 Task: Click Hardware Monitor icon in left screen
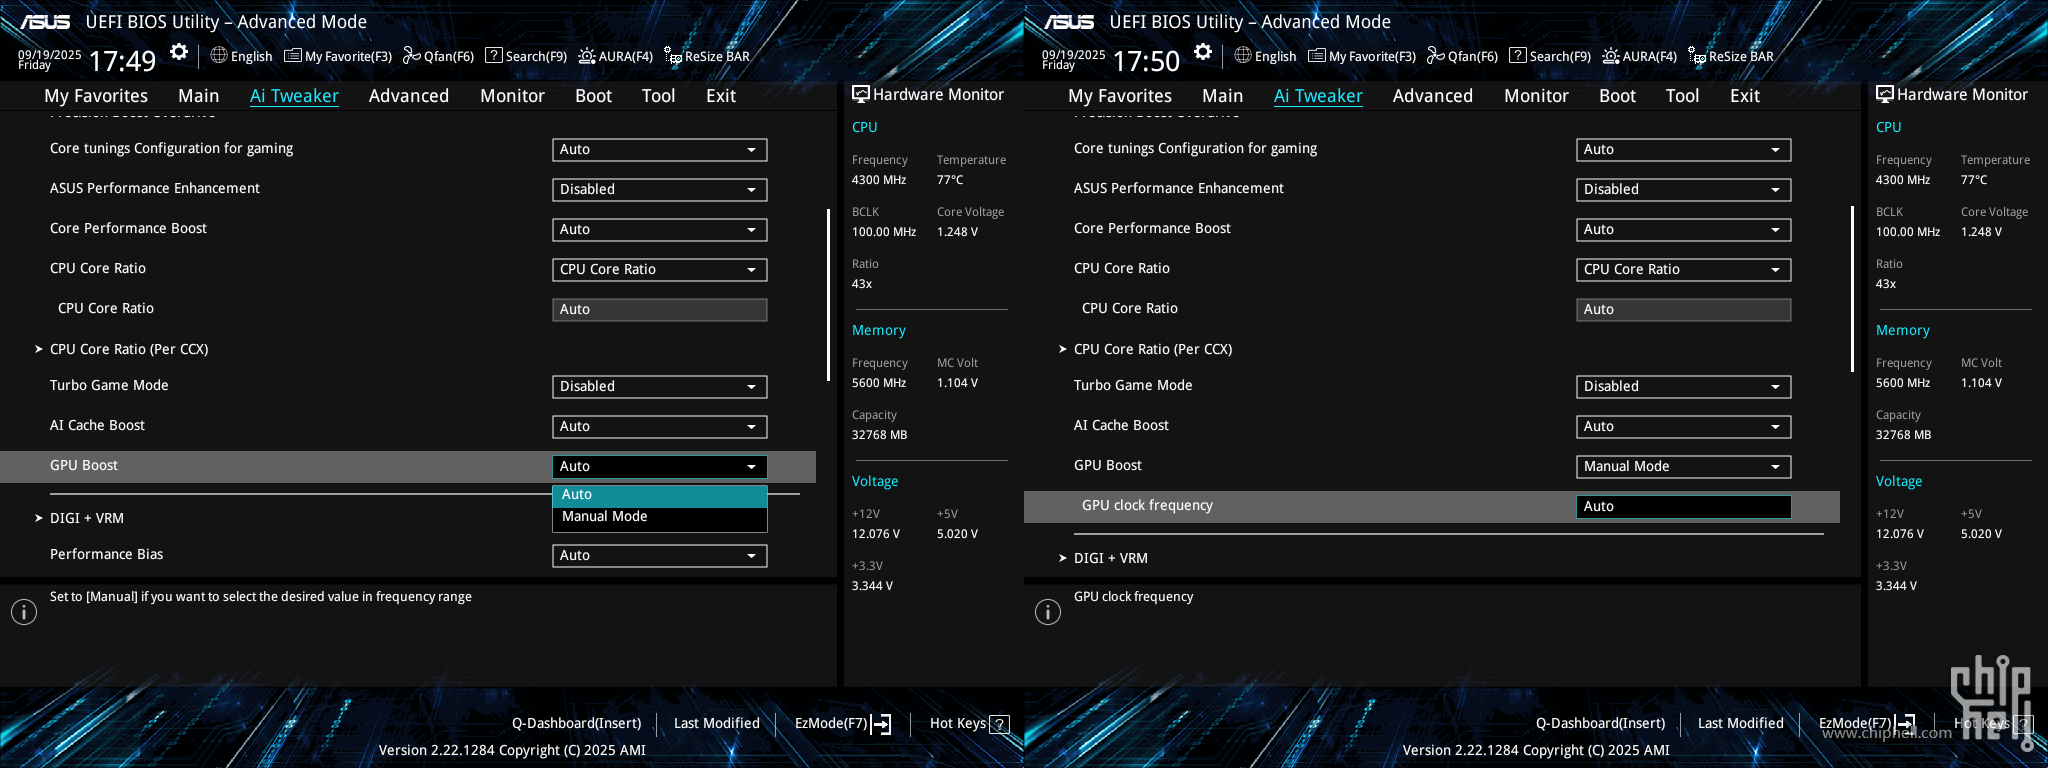[860, 94]
